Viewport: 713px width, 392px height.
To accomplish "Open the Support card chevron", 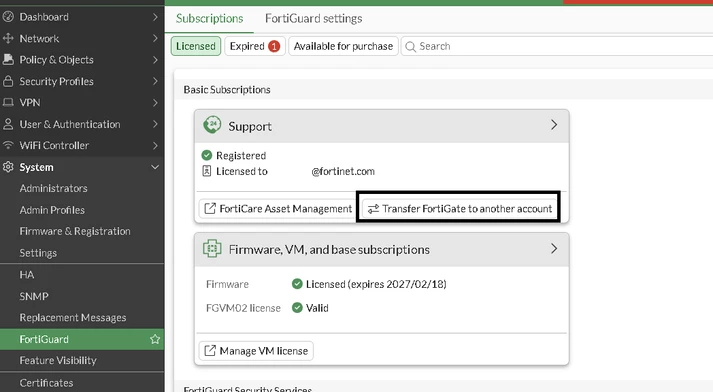I will pyautogui.click(x=553, y=125).
